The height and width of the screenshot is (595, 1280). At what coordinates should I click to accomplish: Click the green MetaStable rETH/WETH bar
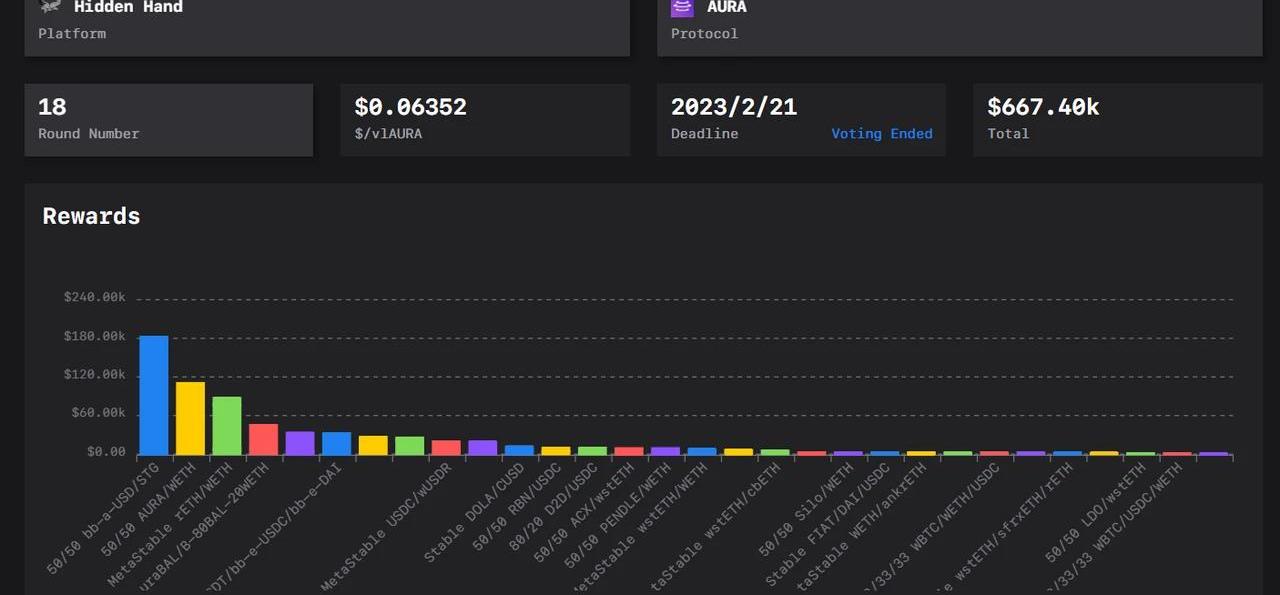click(227, 425)
